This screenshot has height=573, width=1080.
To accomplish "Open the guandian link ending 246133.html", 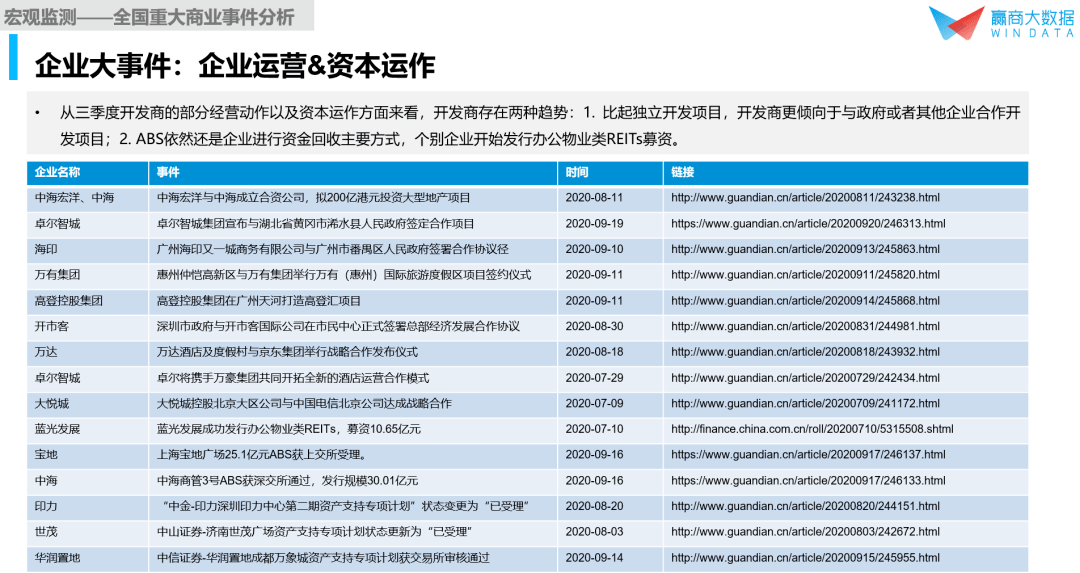I will pyautogui.click(x=808, y=481).
